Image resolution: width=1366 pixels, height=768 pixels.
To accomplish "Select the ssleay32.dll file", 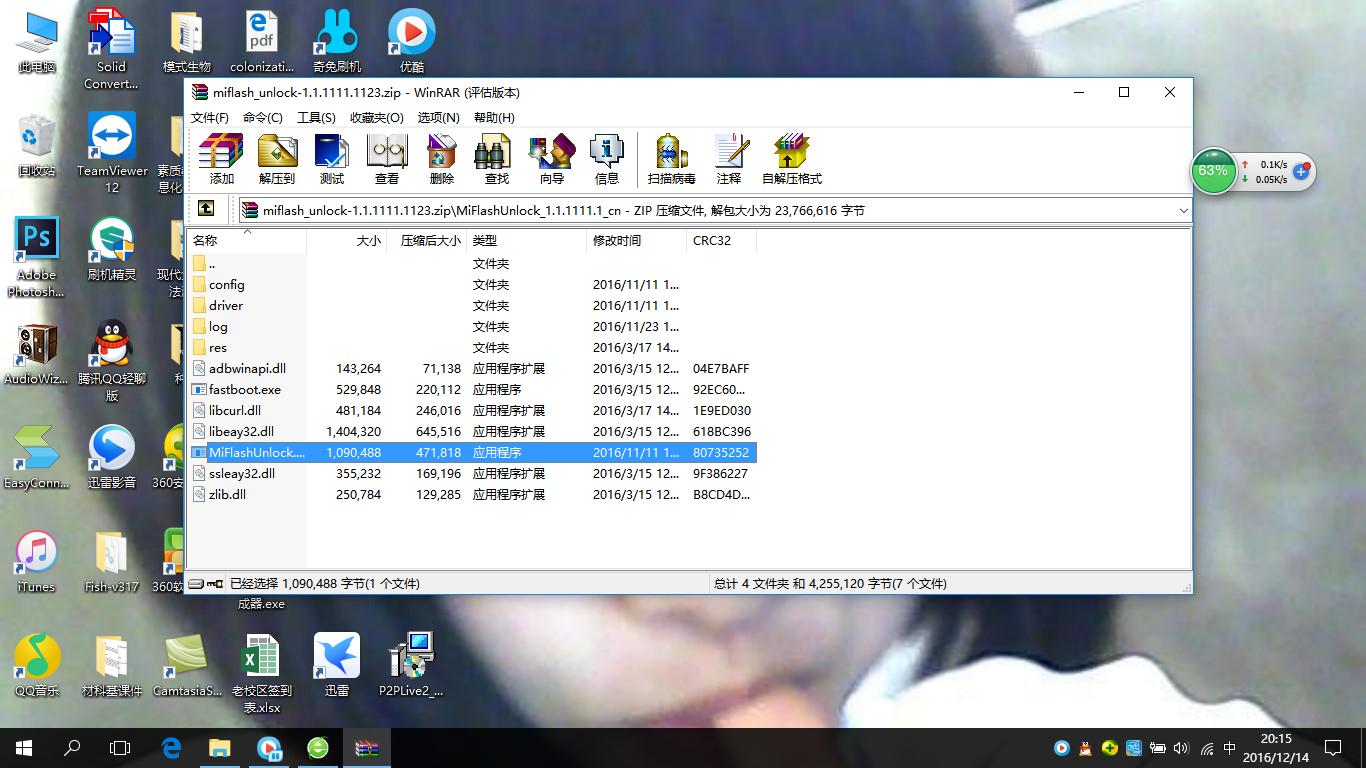I will click(472, 473).
